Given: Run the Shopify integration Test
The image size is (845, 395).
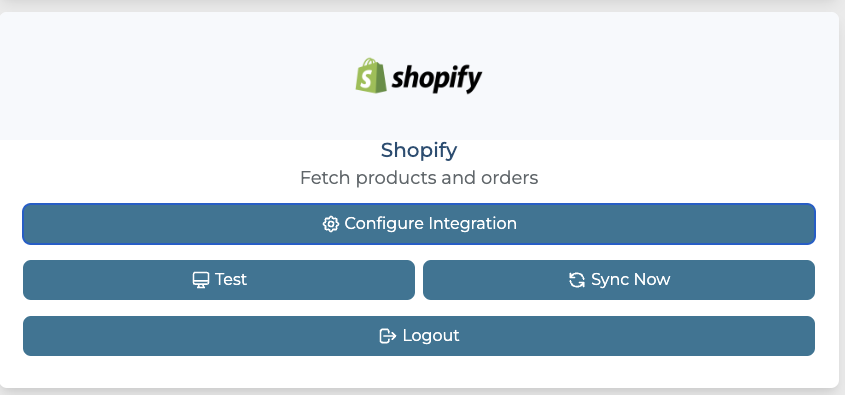Looking at the screenshot, I should coord(219,280).
